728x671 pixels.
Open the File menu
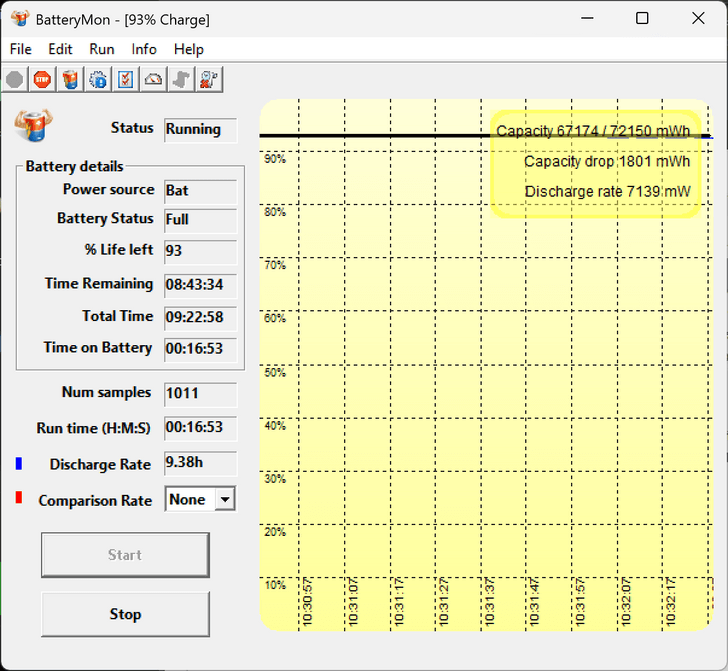(21, 49)
